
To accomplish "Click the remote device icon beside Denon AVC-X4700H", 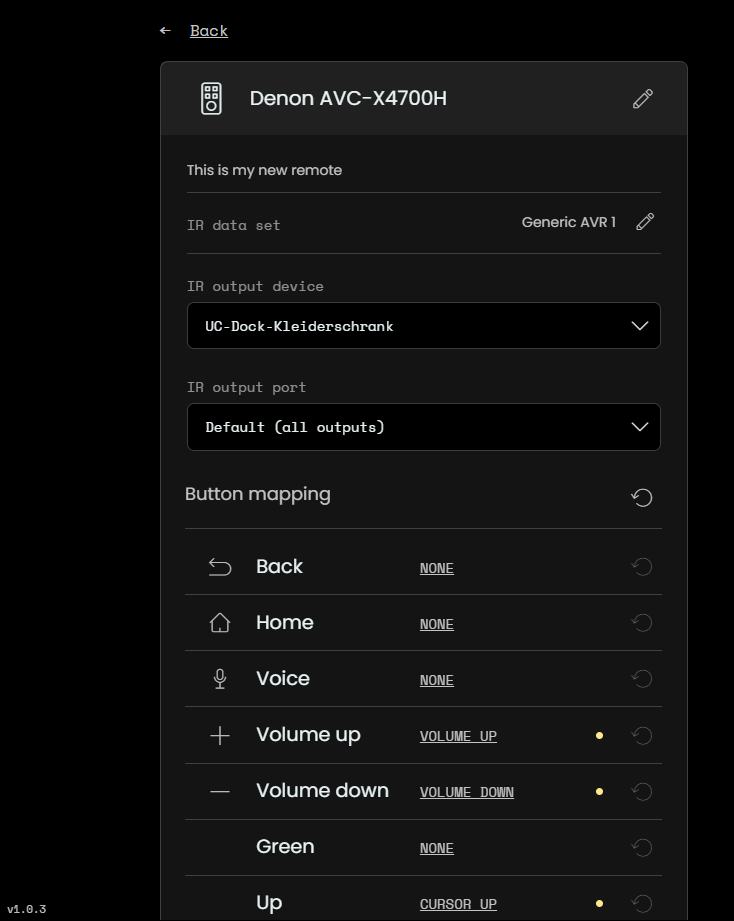I will pyautogui.click(x=211, y=98).
